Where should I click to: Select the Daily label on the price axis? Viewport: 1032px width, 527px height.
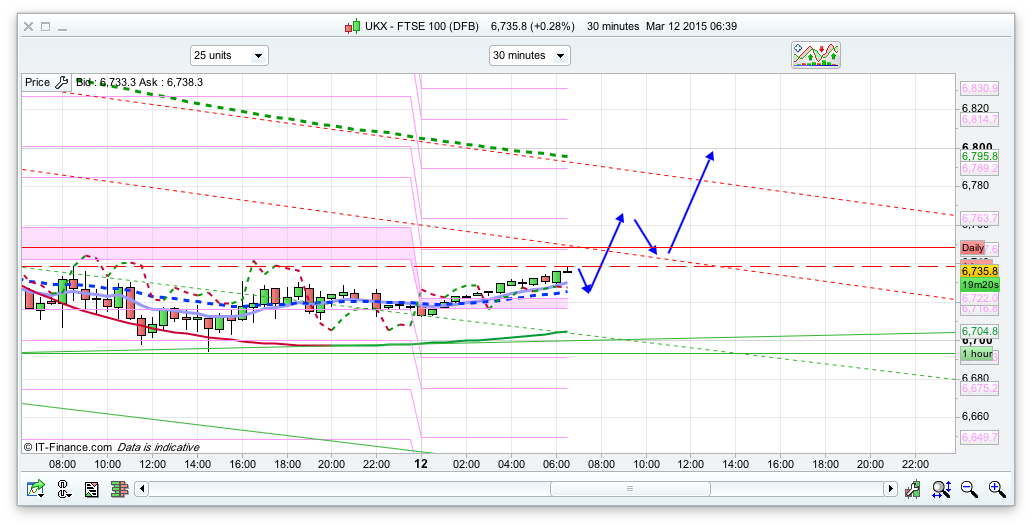coord(972,247)
